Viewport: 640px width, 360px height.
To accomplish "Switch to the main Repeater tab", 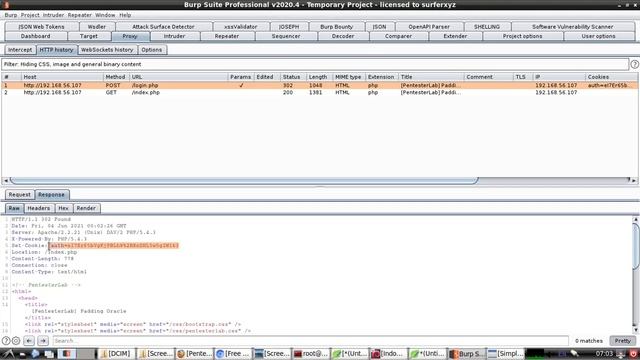I will coord(227,36).
